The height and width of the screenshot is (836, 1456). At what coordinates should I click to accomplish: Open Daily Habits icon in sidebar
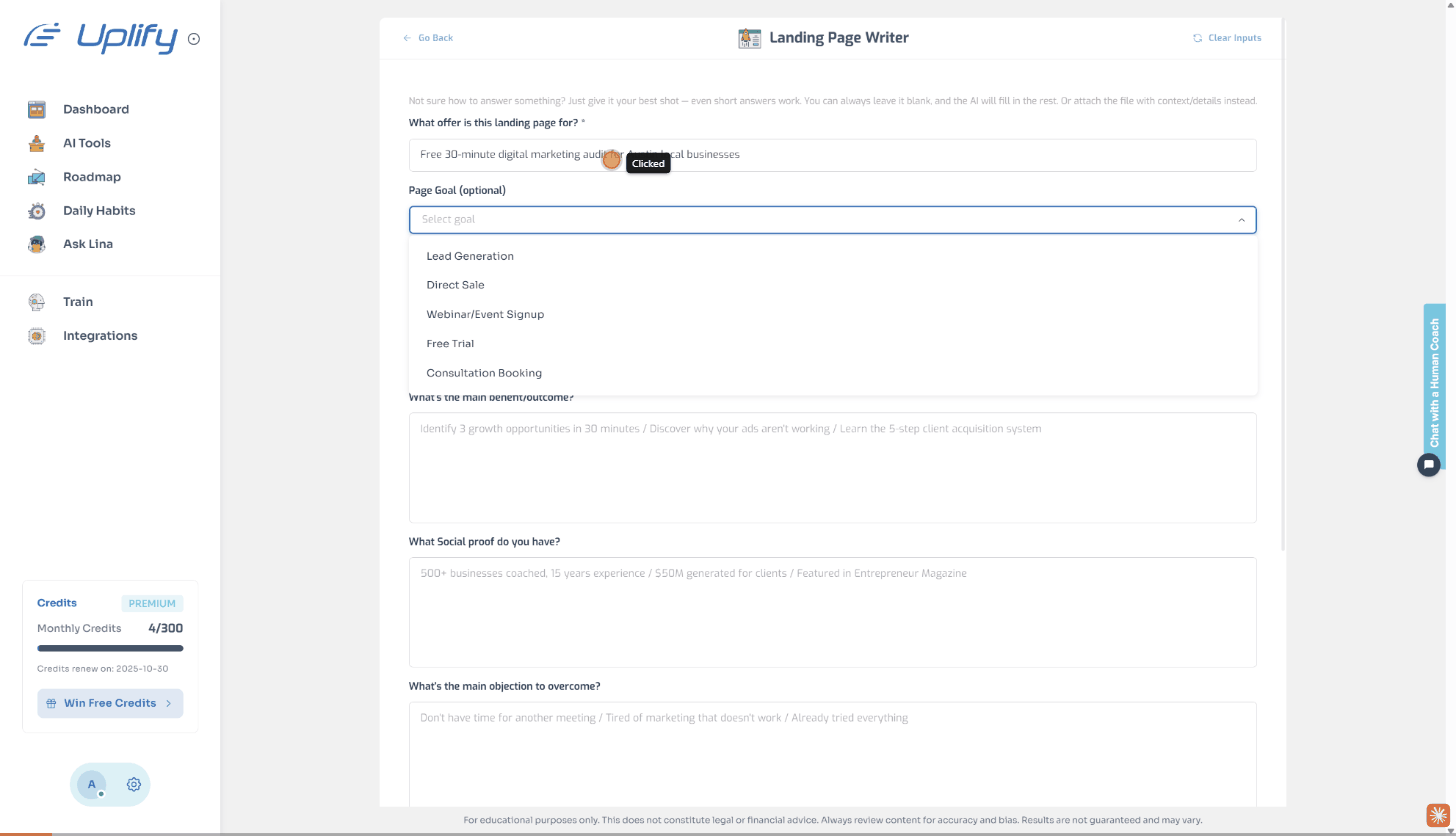coord(37,211)
